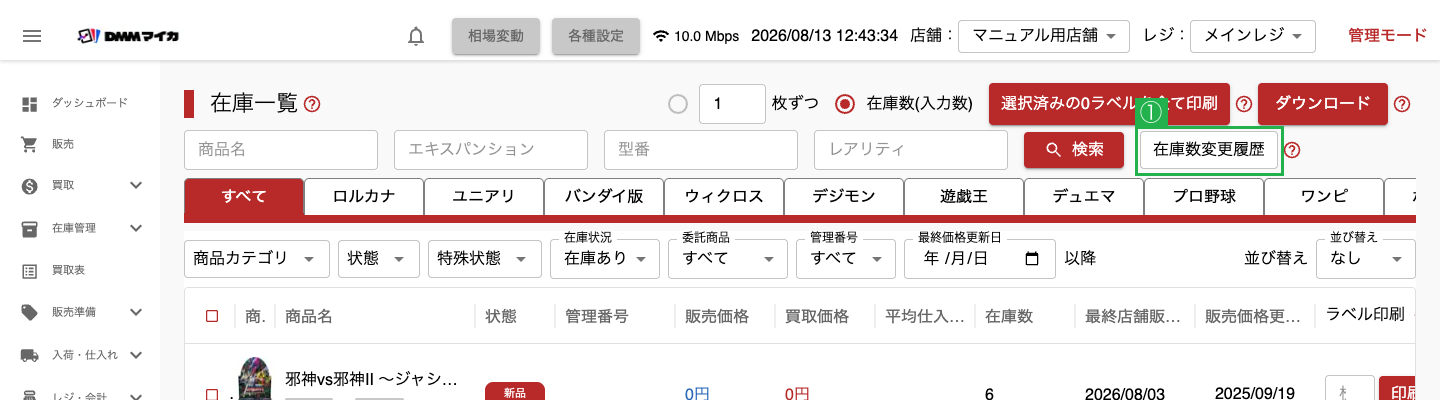Open 販売 via the cart icon
This screenshot has width=1440, height=400.
[30, 144]
